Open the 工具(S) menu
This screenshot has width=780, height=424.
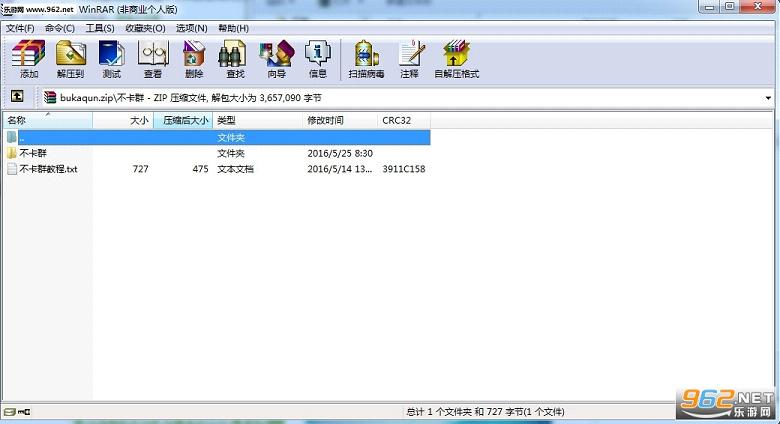100,28
